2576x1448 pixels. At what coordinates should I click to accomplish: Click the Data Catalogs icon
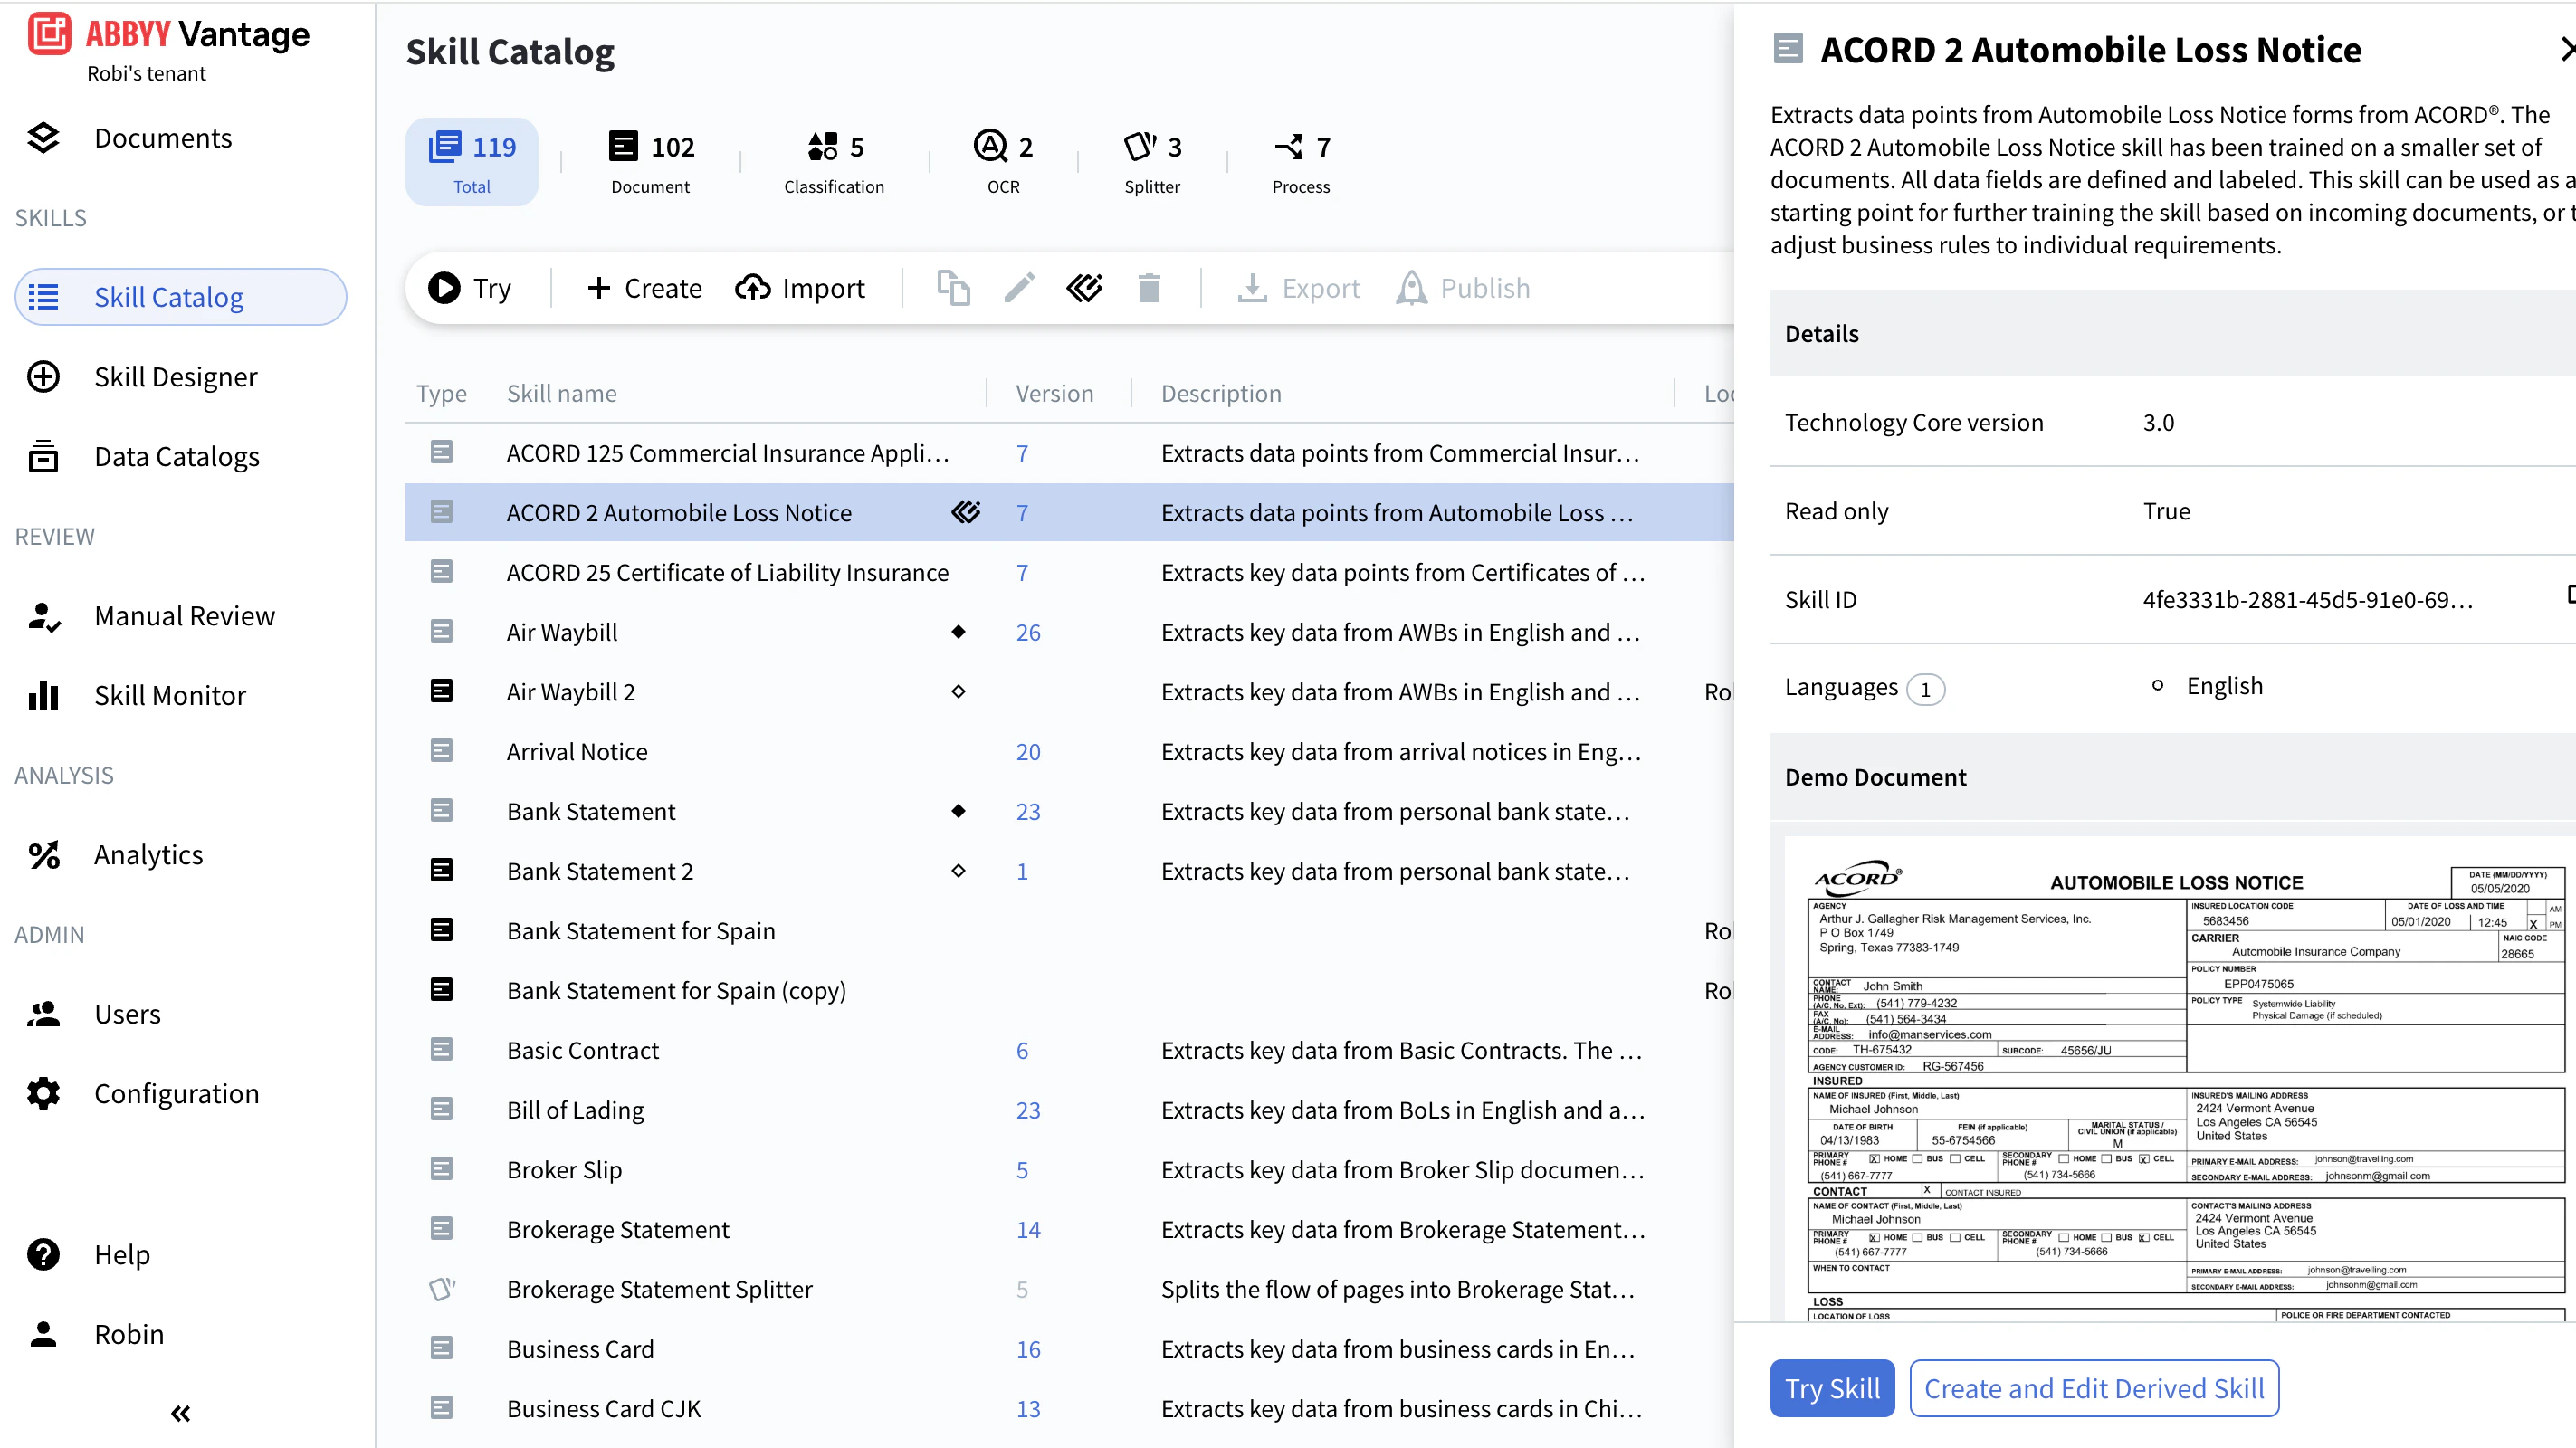click(x=43, y=456)
